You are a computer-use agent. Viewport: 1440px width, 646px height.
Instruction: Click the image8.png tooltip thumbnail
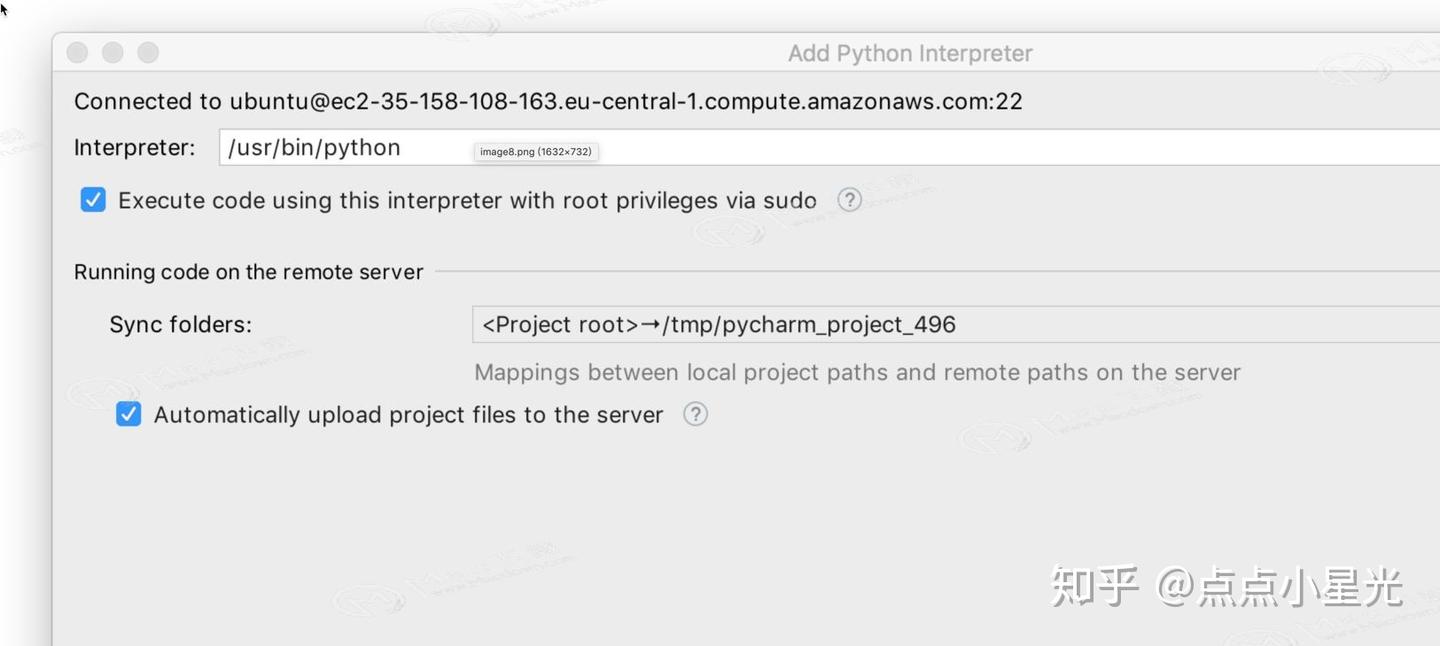click(x=536, y=151)
